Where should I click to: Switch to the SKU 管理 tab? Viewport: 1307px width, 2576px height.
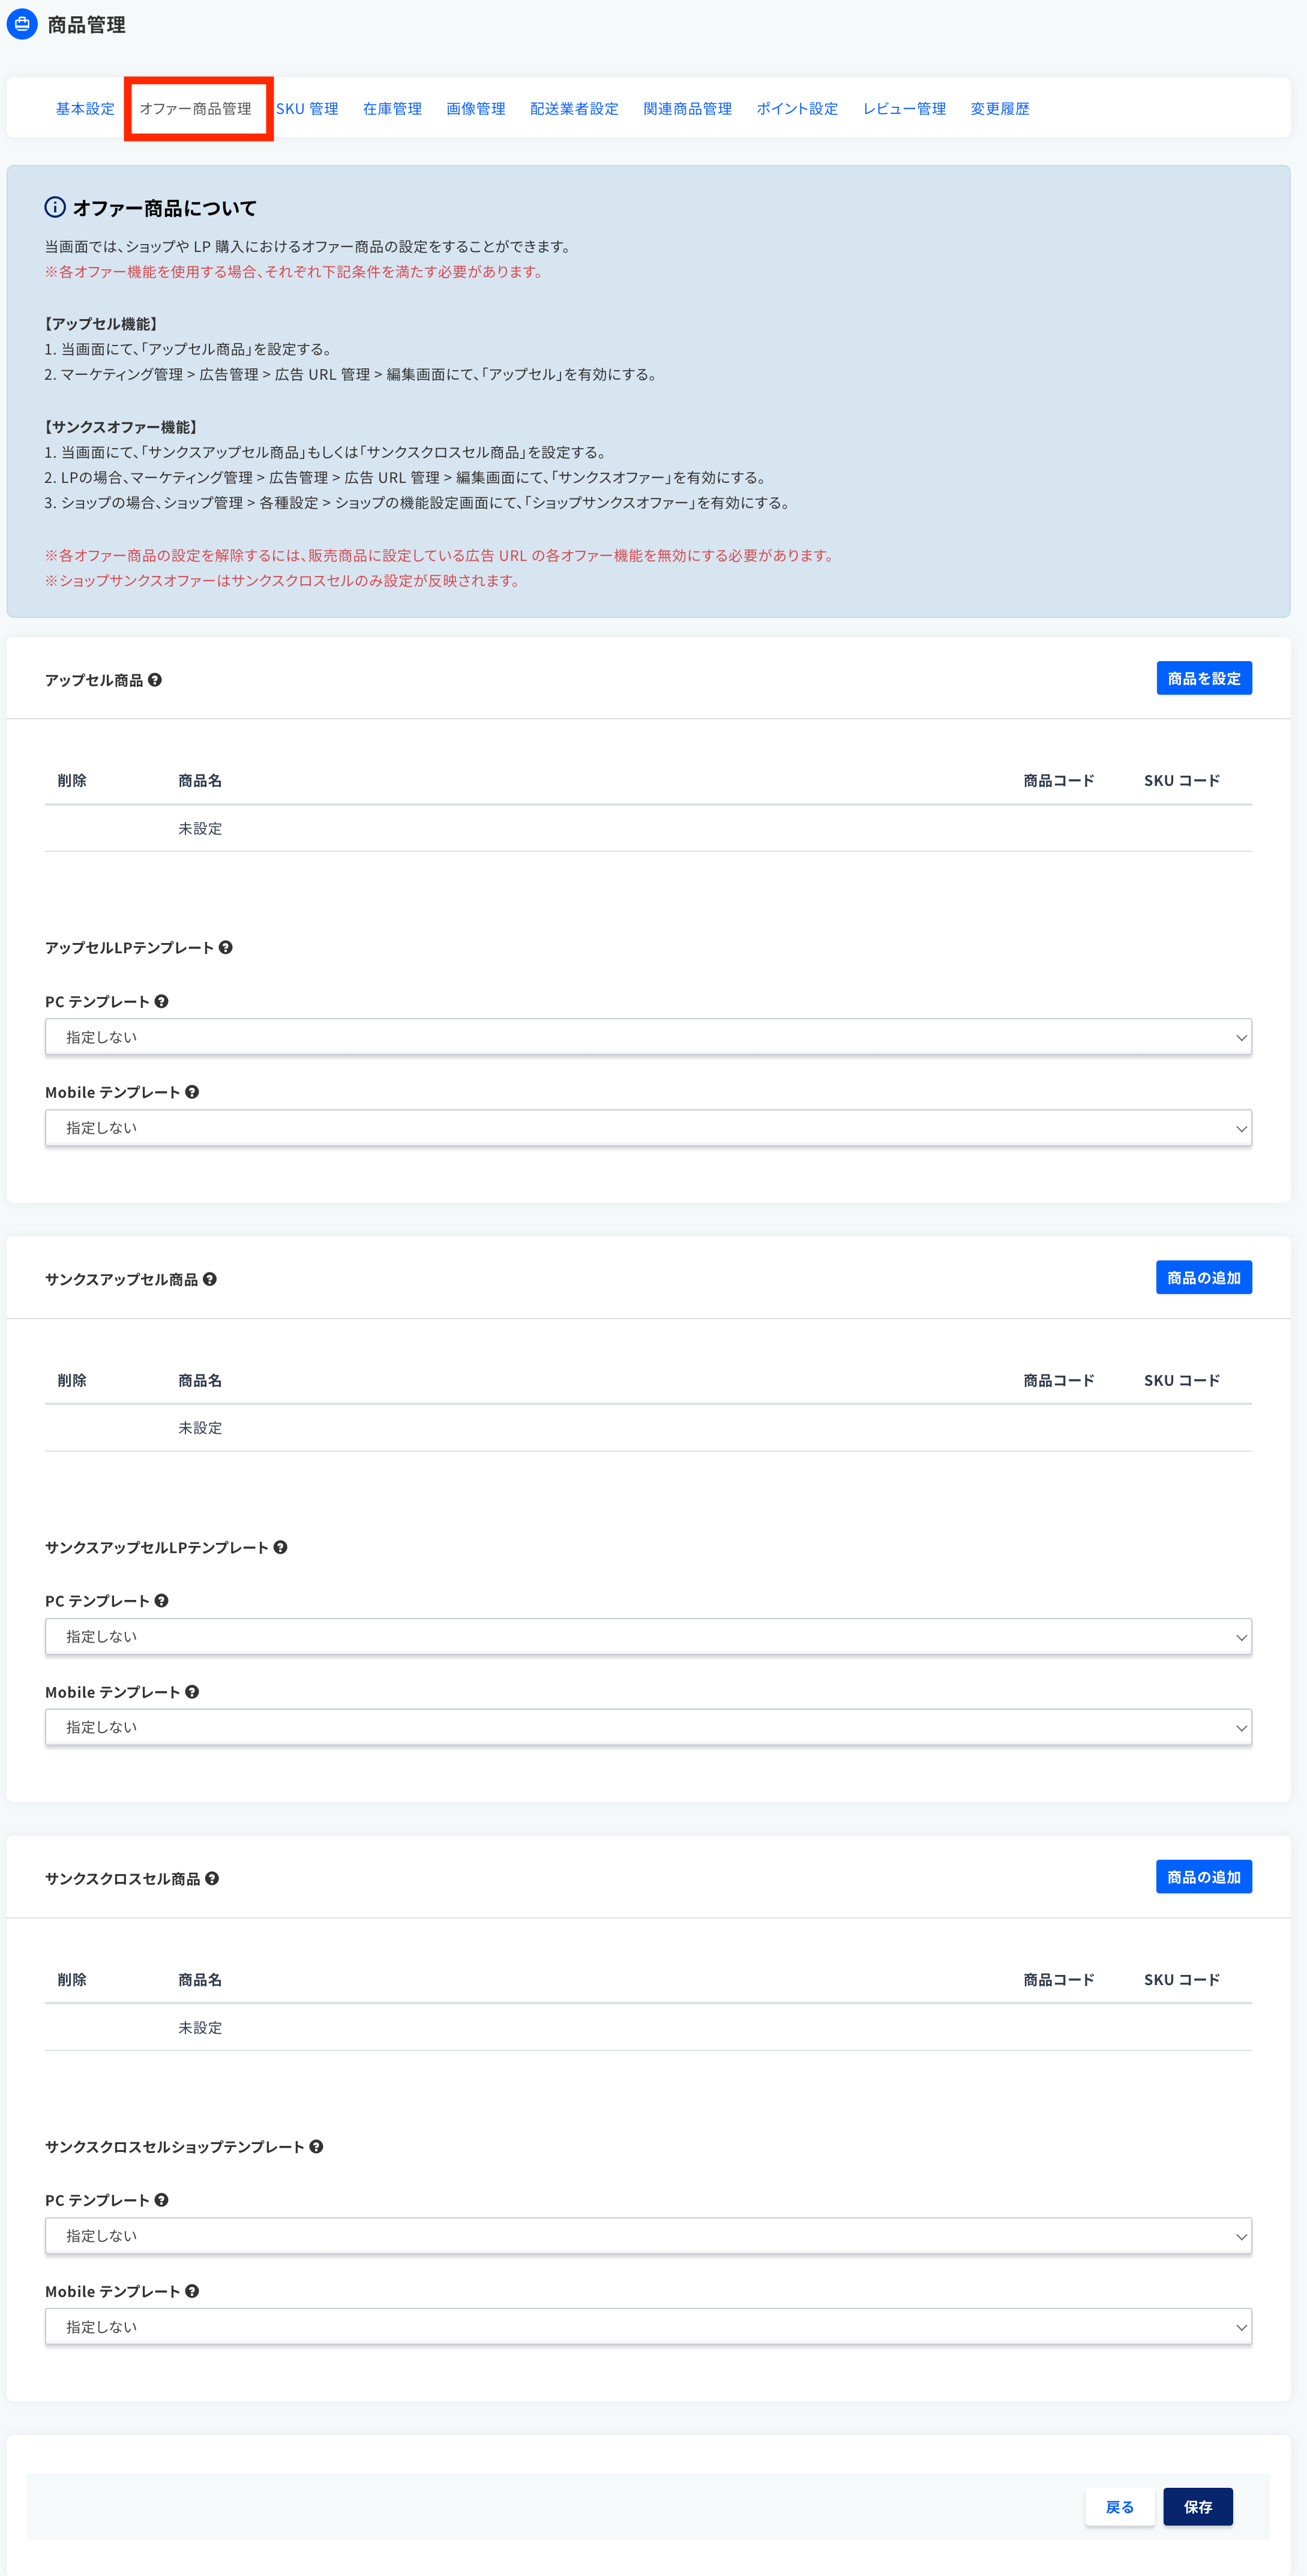pos(307,109)
